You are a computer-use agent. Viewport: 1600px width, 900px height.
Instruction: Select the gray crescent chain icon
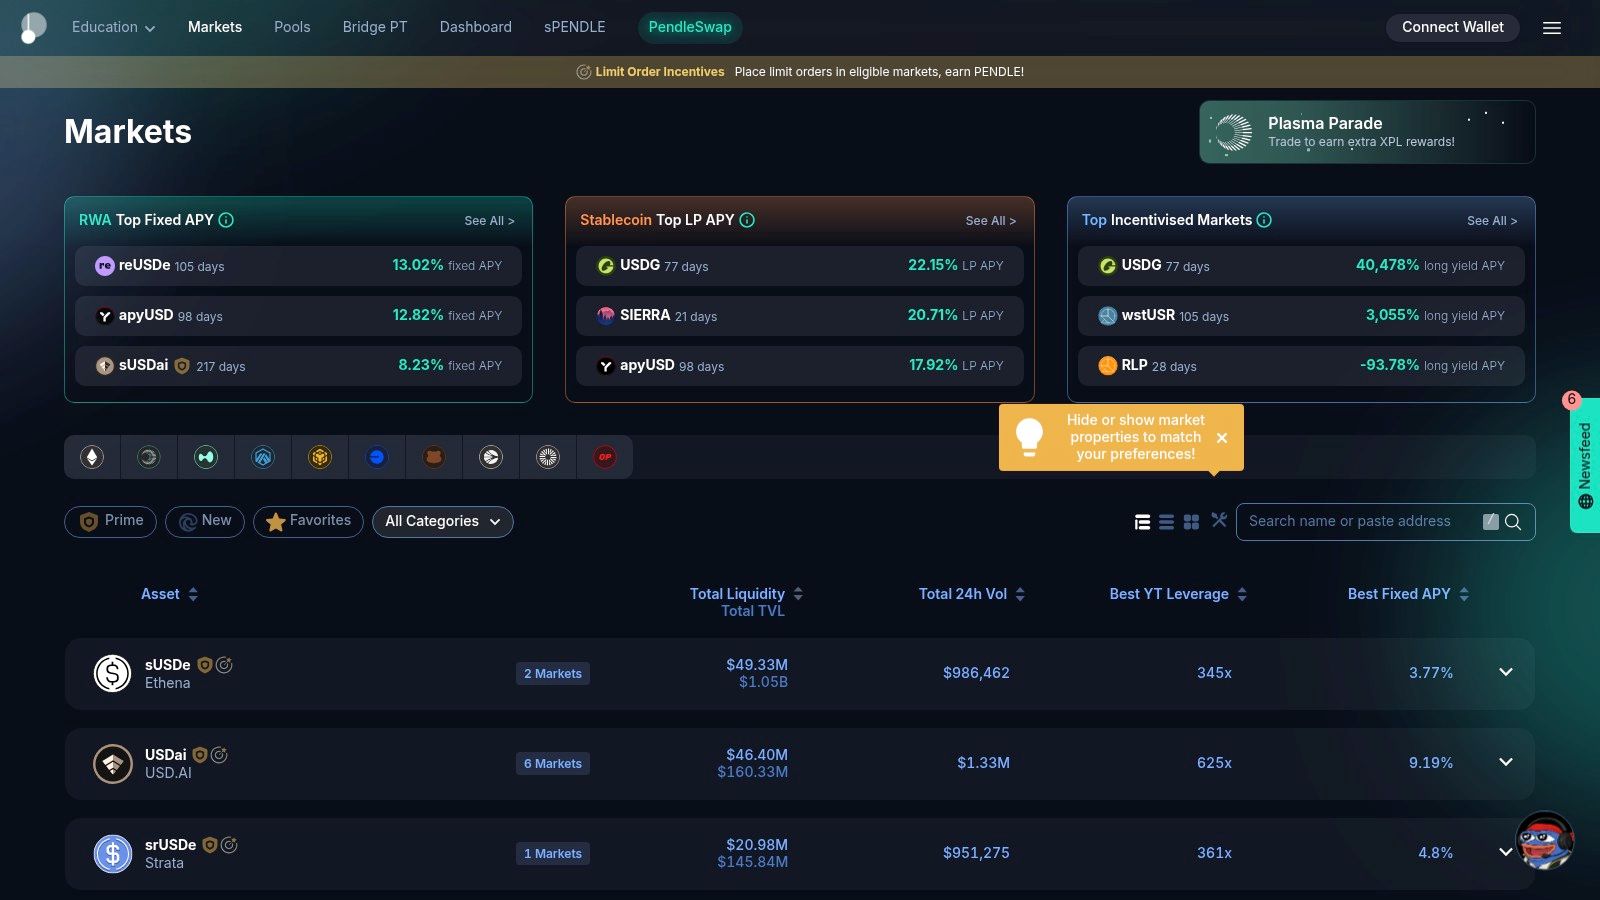149,457
